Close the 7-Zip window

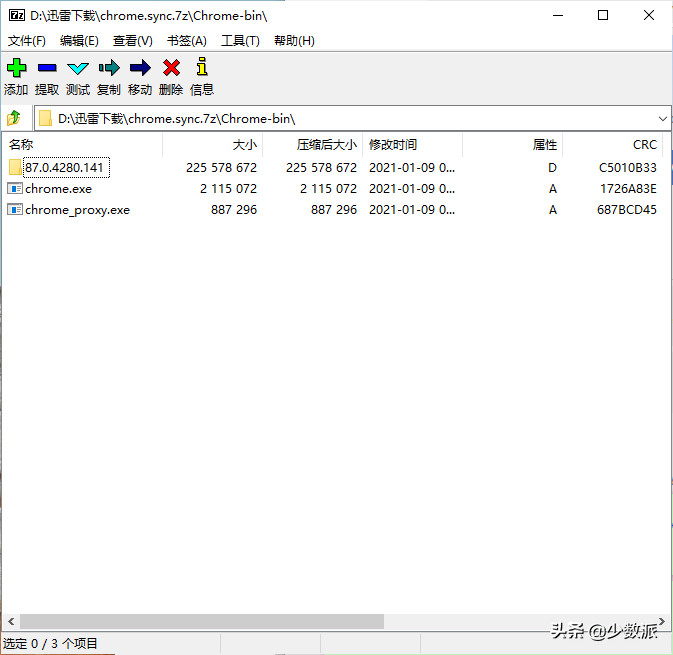pos(649,15)
